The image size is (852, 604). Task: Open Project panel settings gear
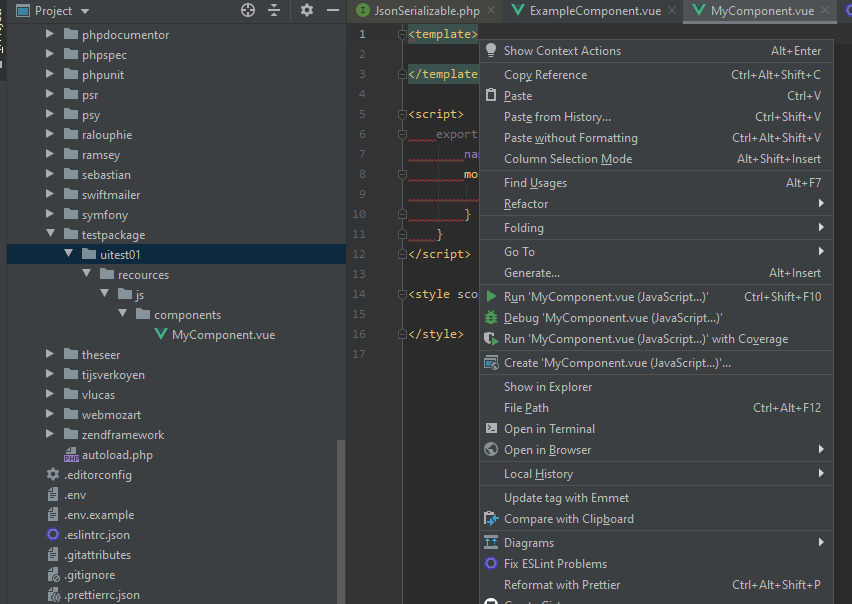[x=307, y=10]
